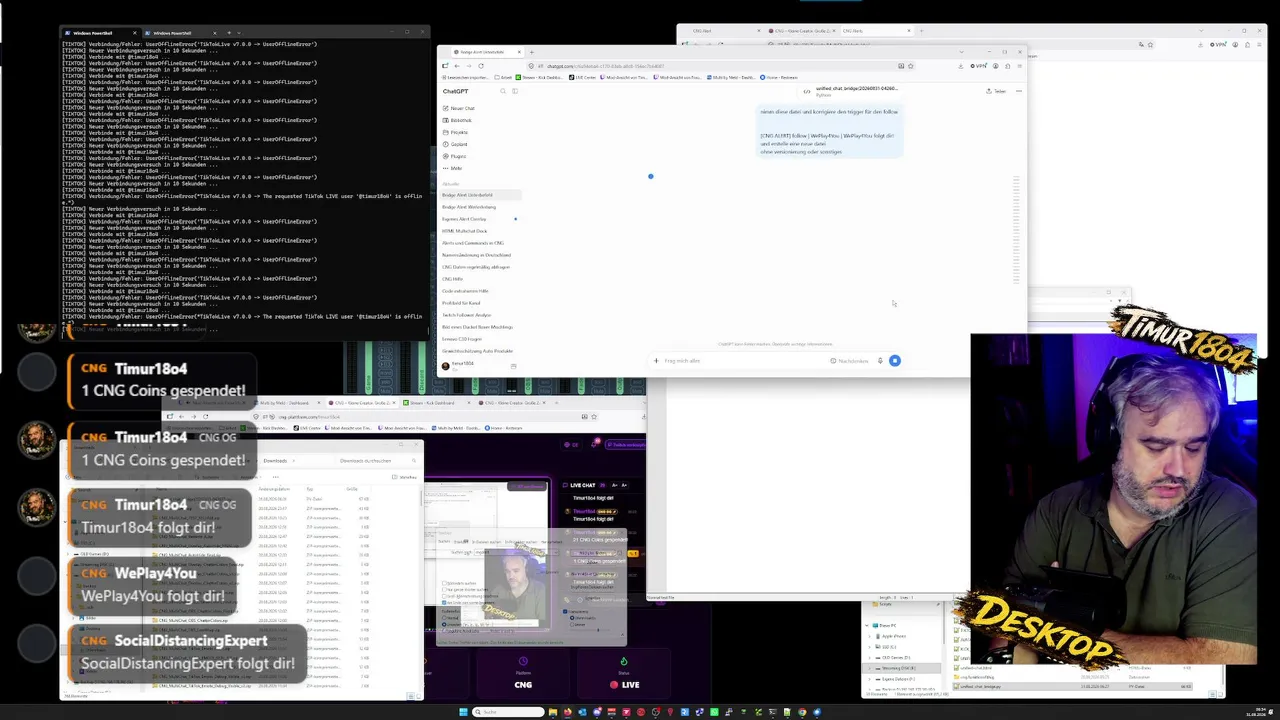Open the three-dot conversation menu beside Teilen

point(1018,91)
